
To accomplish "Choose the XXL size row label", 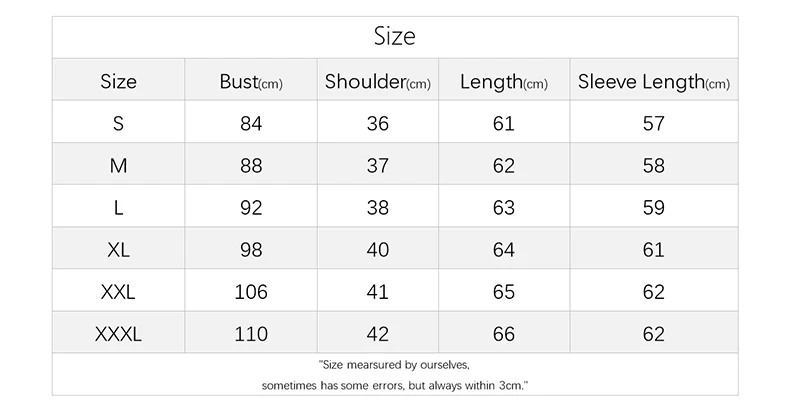I will [x=118, y=292].
